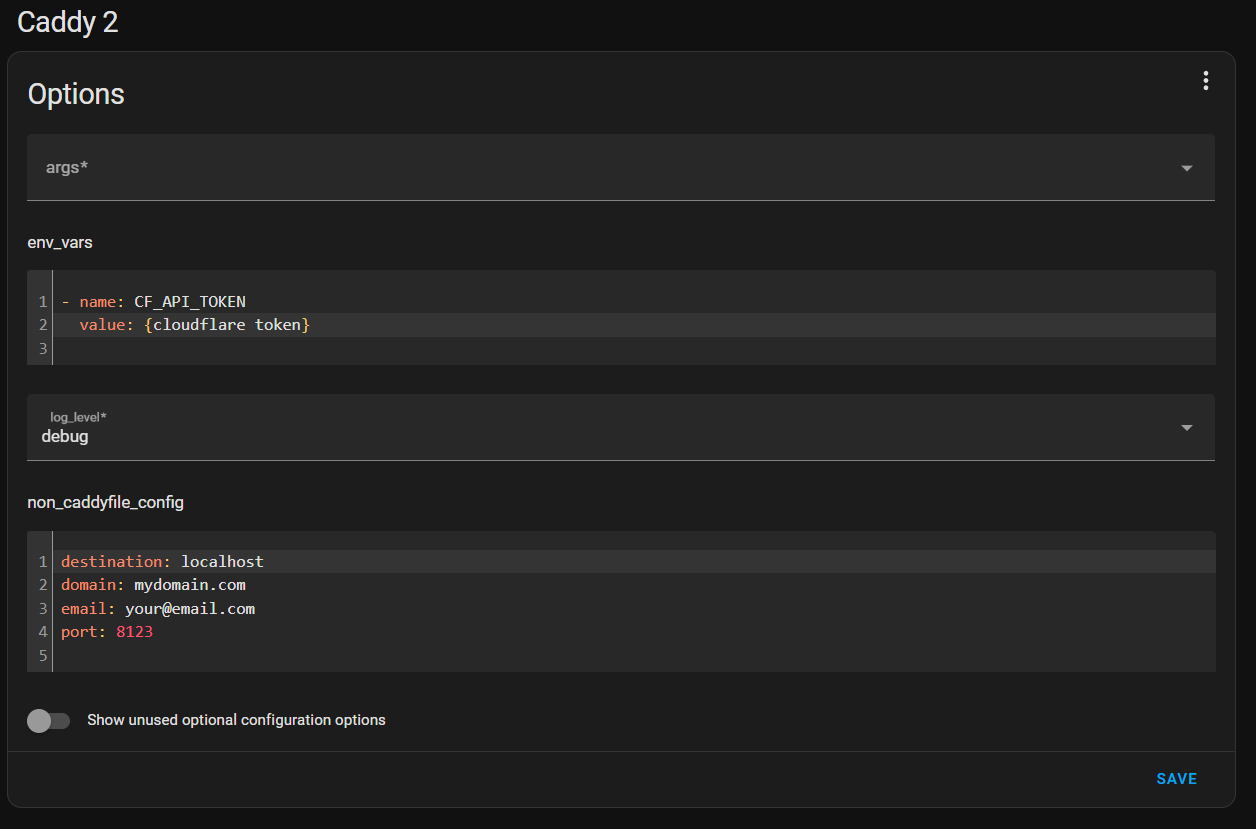1256x829 pixels.
Task: Click the non_caddyfile_config label
Action: [x=105, y=502]
